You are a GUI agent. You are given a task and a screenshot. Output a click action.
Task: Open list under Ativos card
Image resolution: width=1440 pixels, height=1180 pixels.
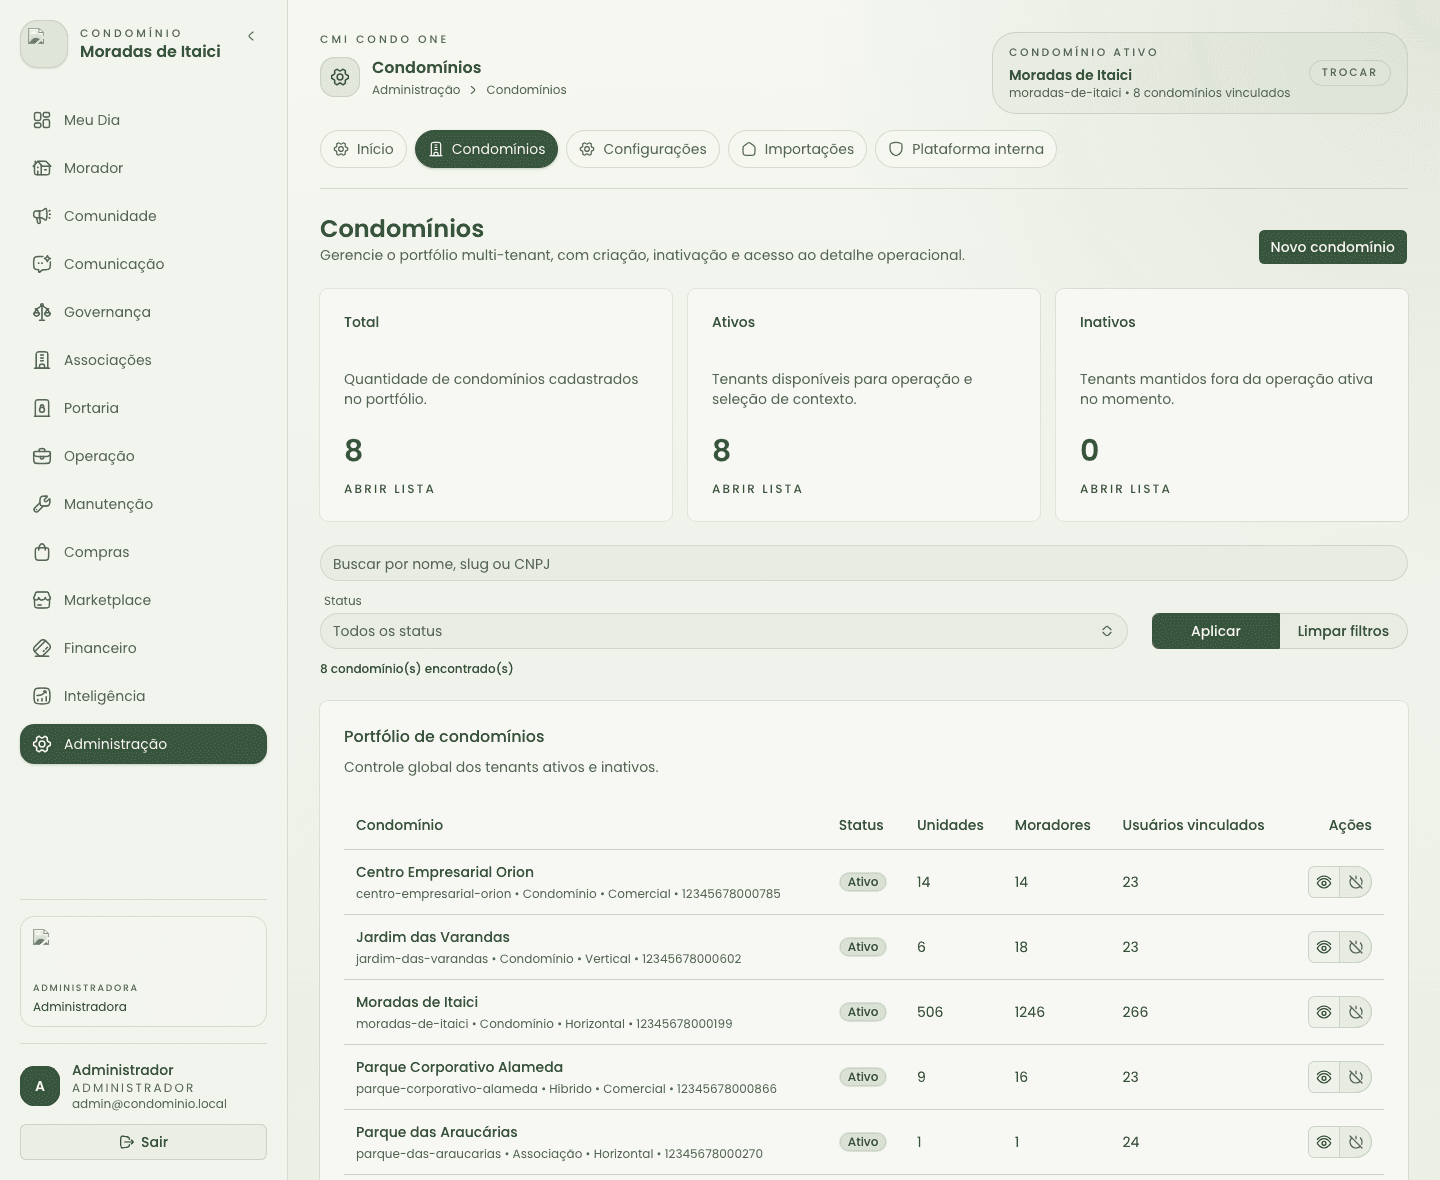coord(757,489)
